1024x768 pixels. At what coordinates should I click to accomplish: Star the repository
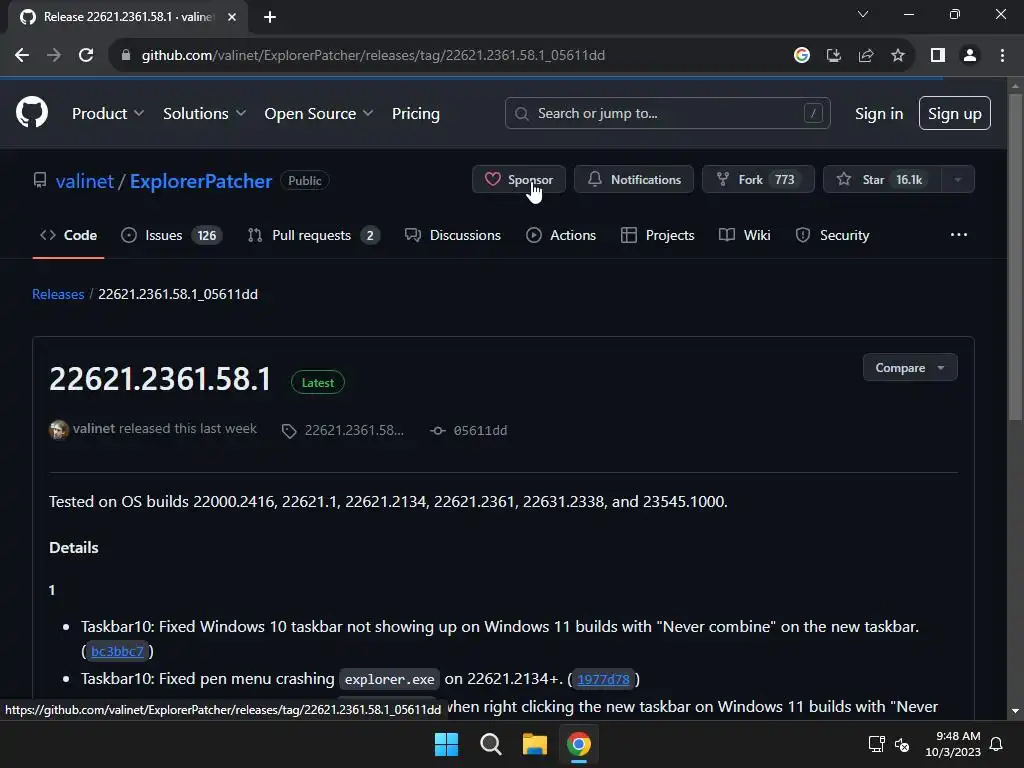[x=882, y=180]
